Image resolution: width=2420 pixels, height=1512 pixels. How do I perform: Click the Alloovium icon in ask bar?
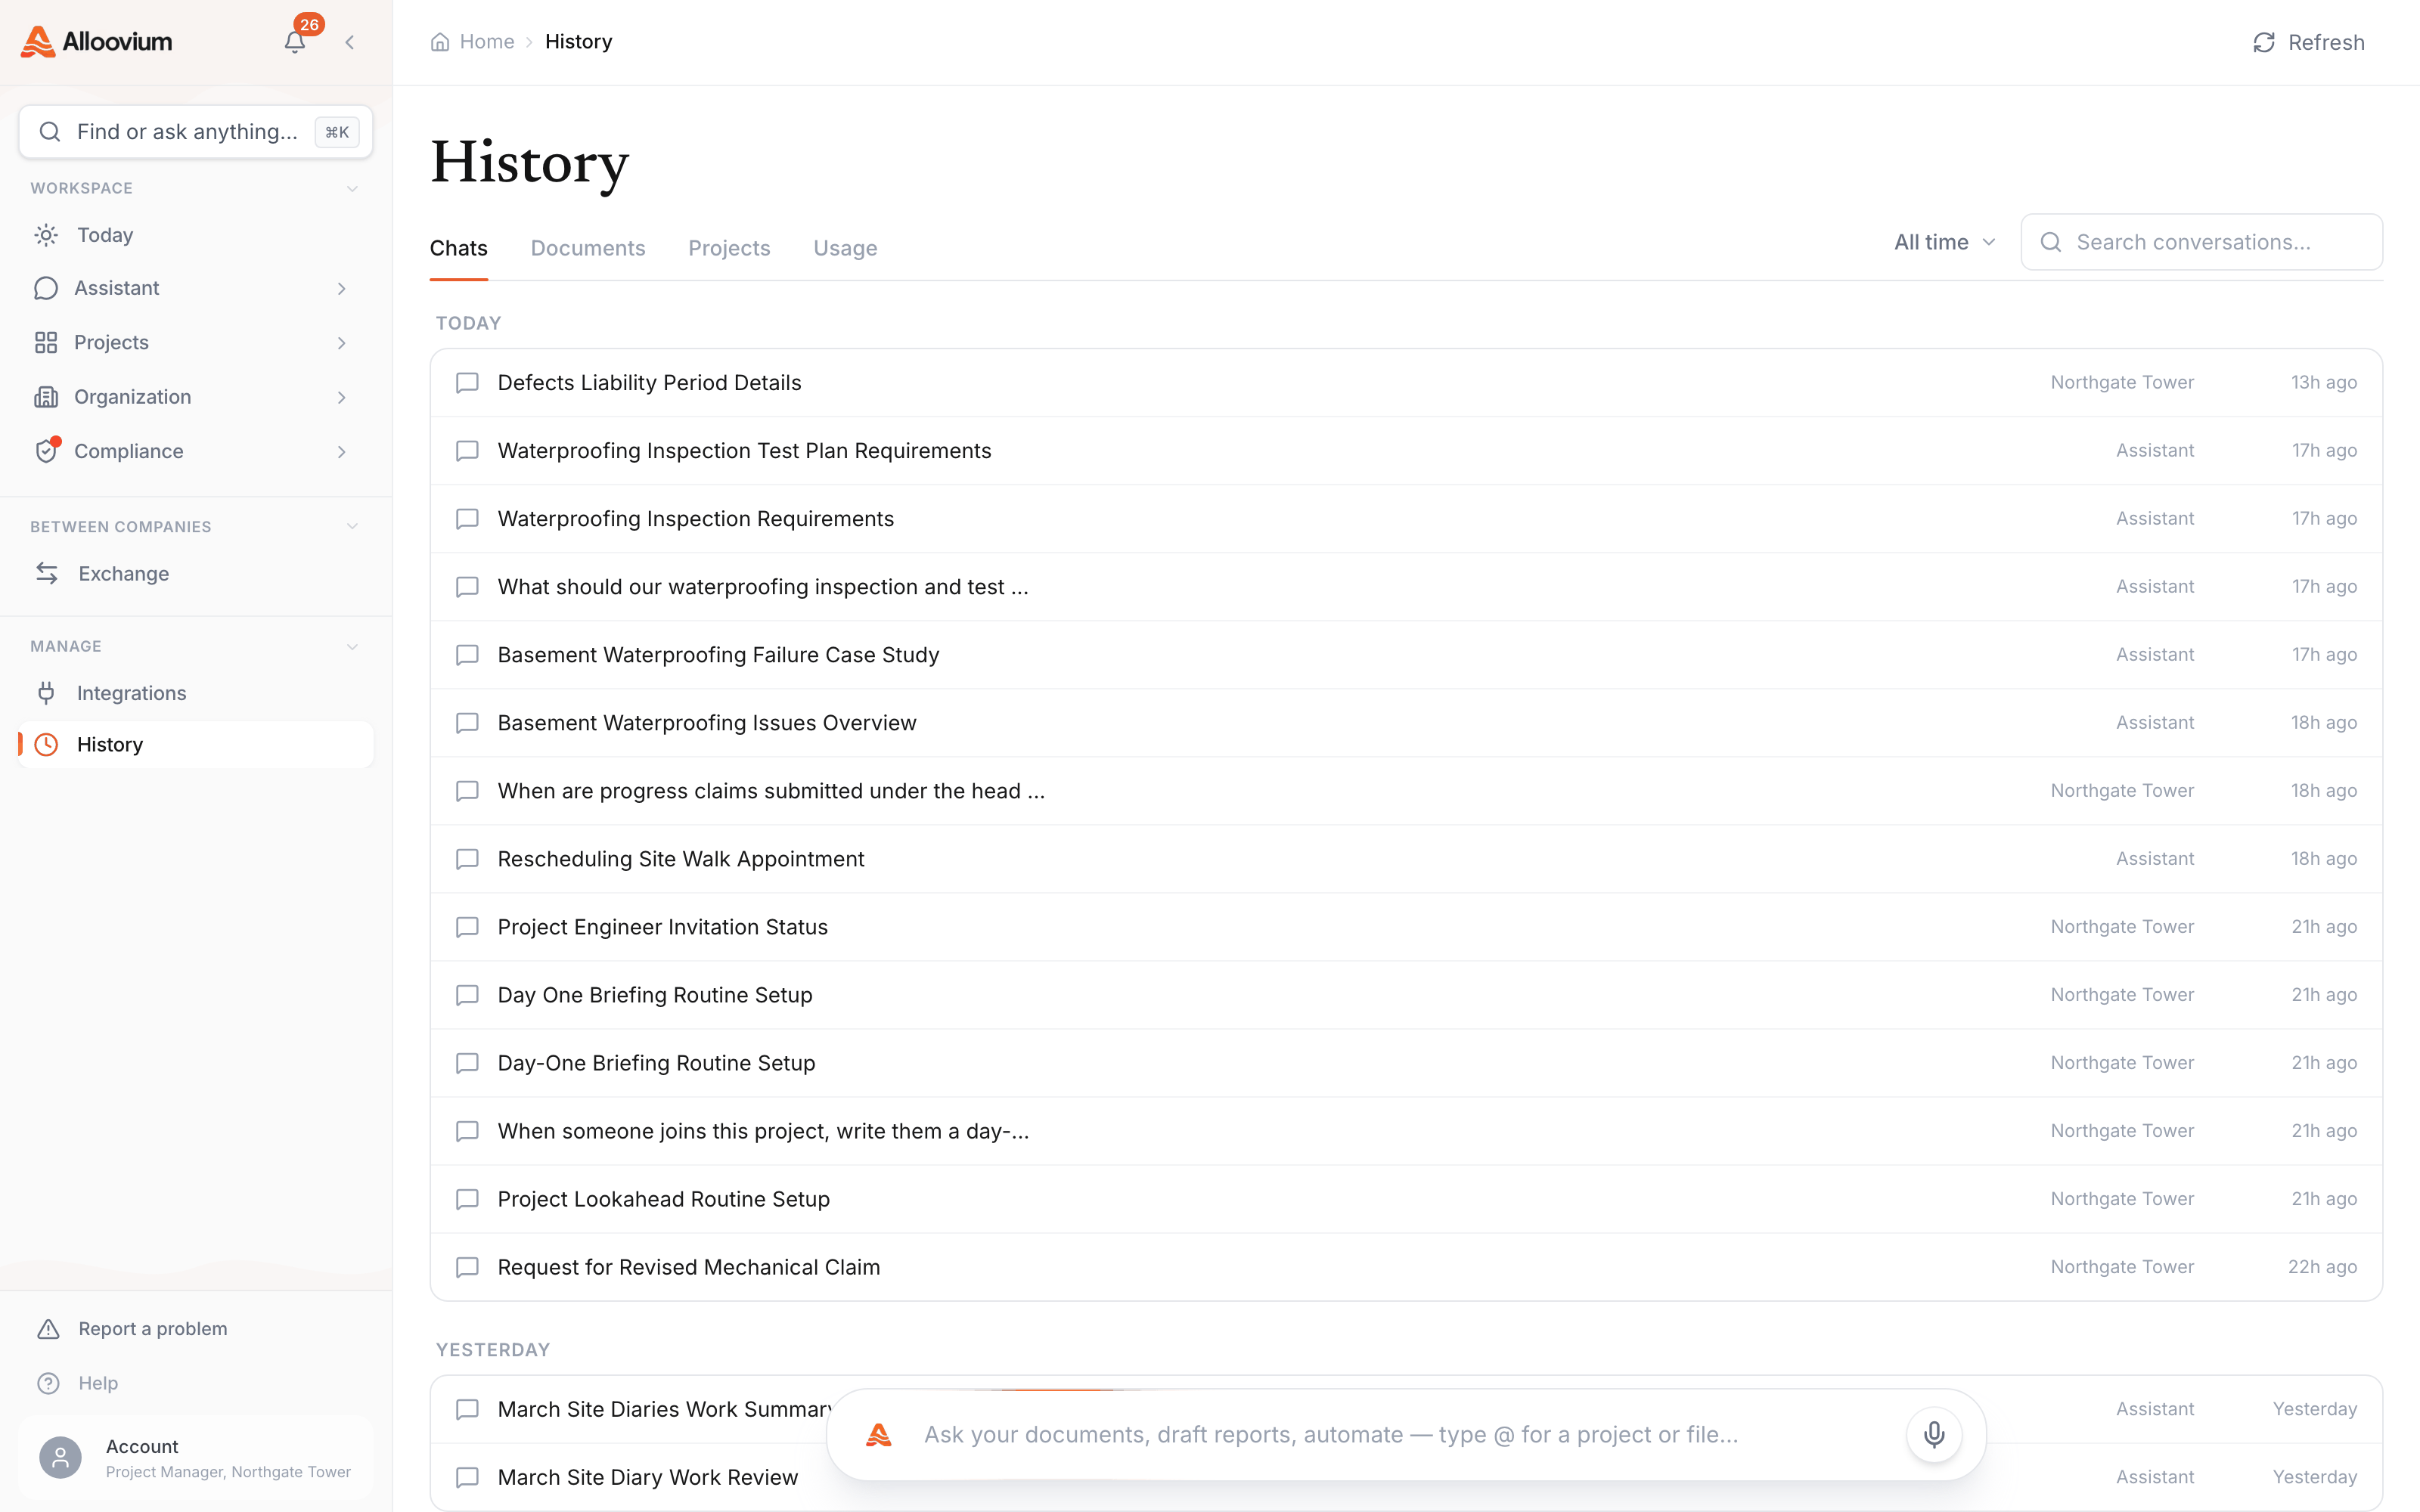click(879, 1435)
